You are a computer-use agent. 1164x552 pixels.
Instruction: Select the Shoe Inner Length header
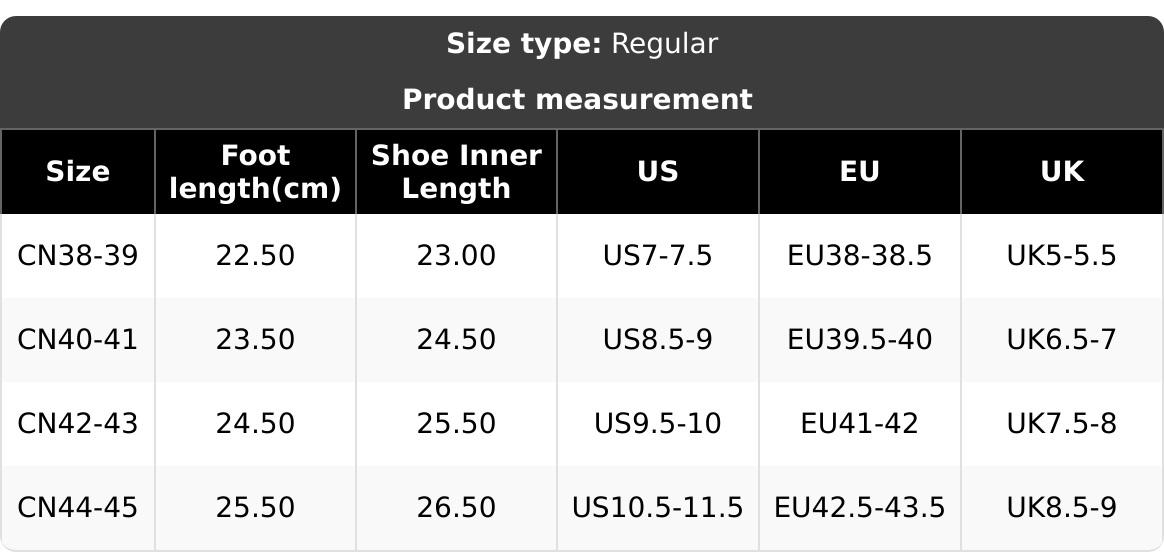(456, 172)
